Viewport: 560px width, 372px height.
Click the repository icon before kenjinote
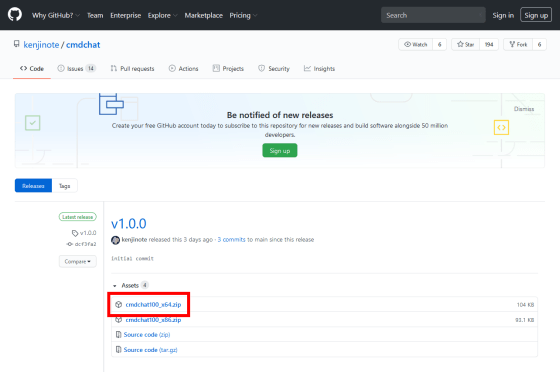pyautogui.click(x=16, y=44)
